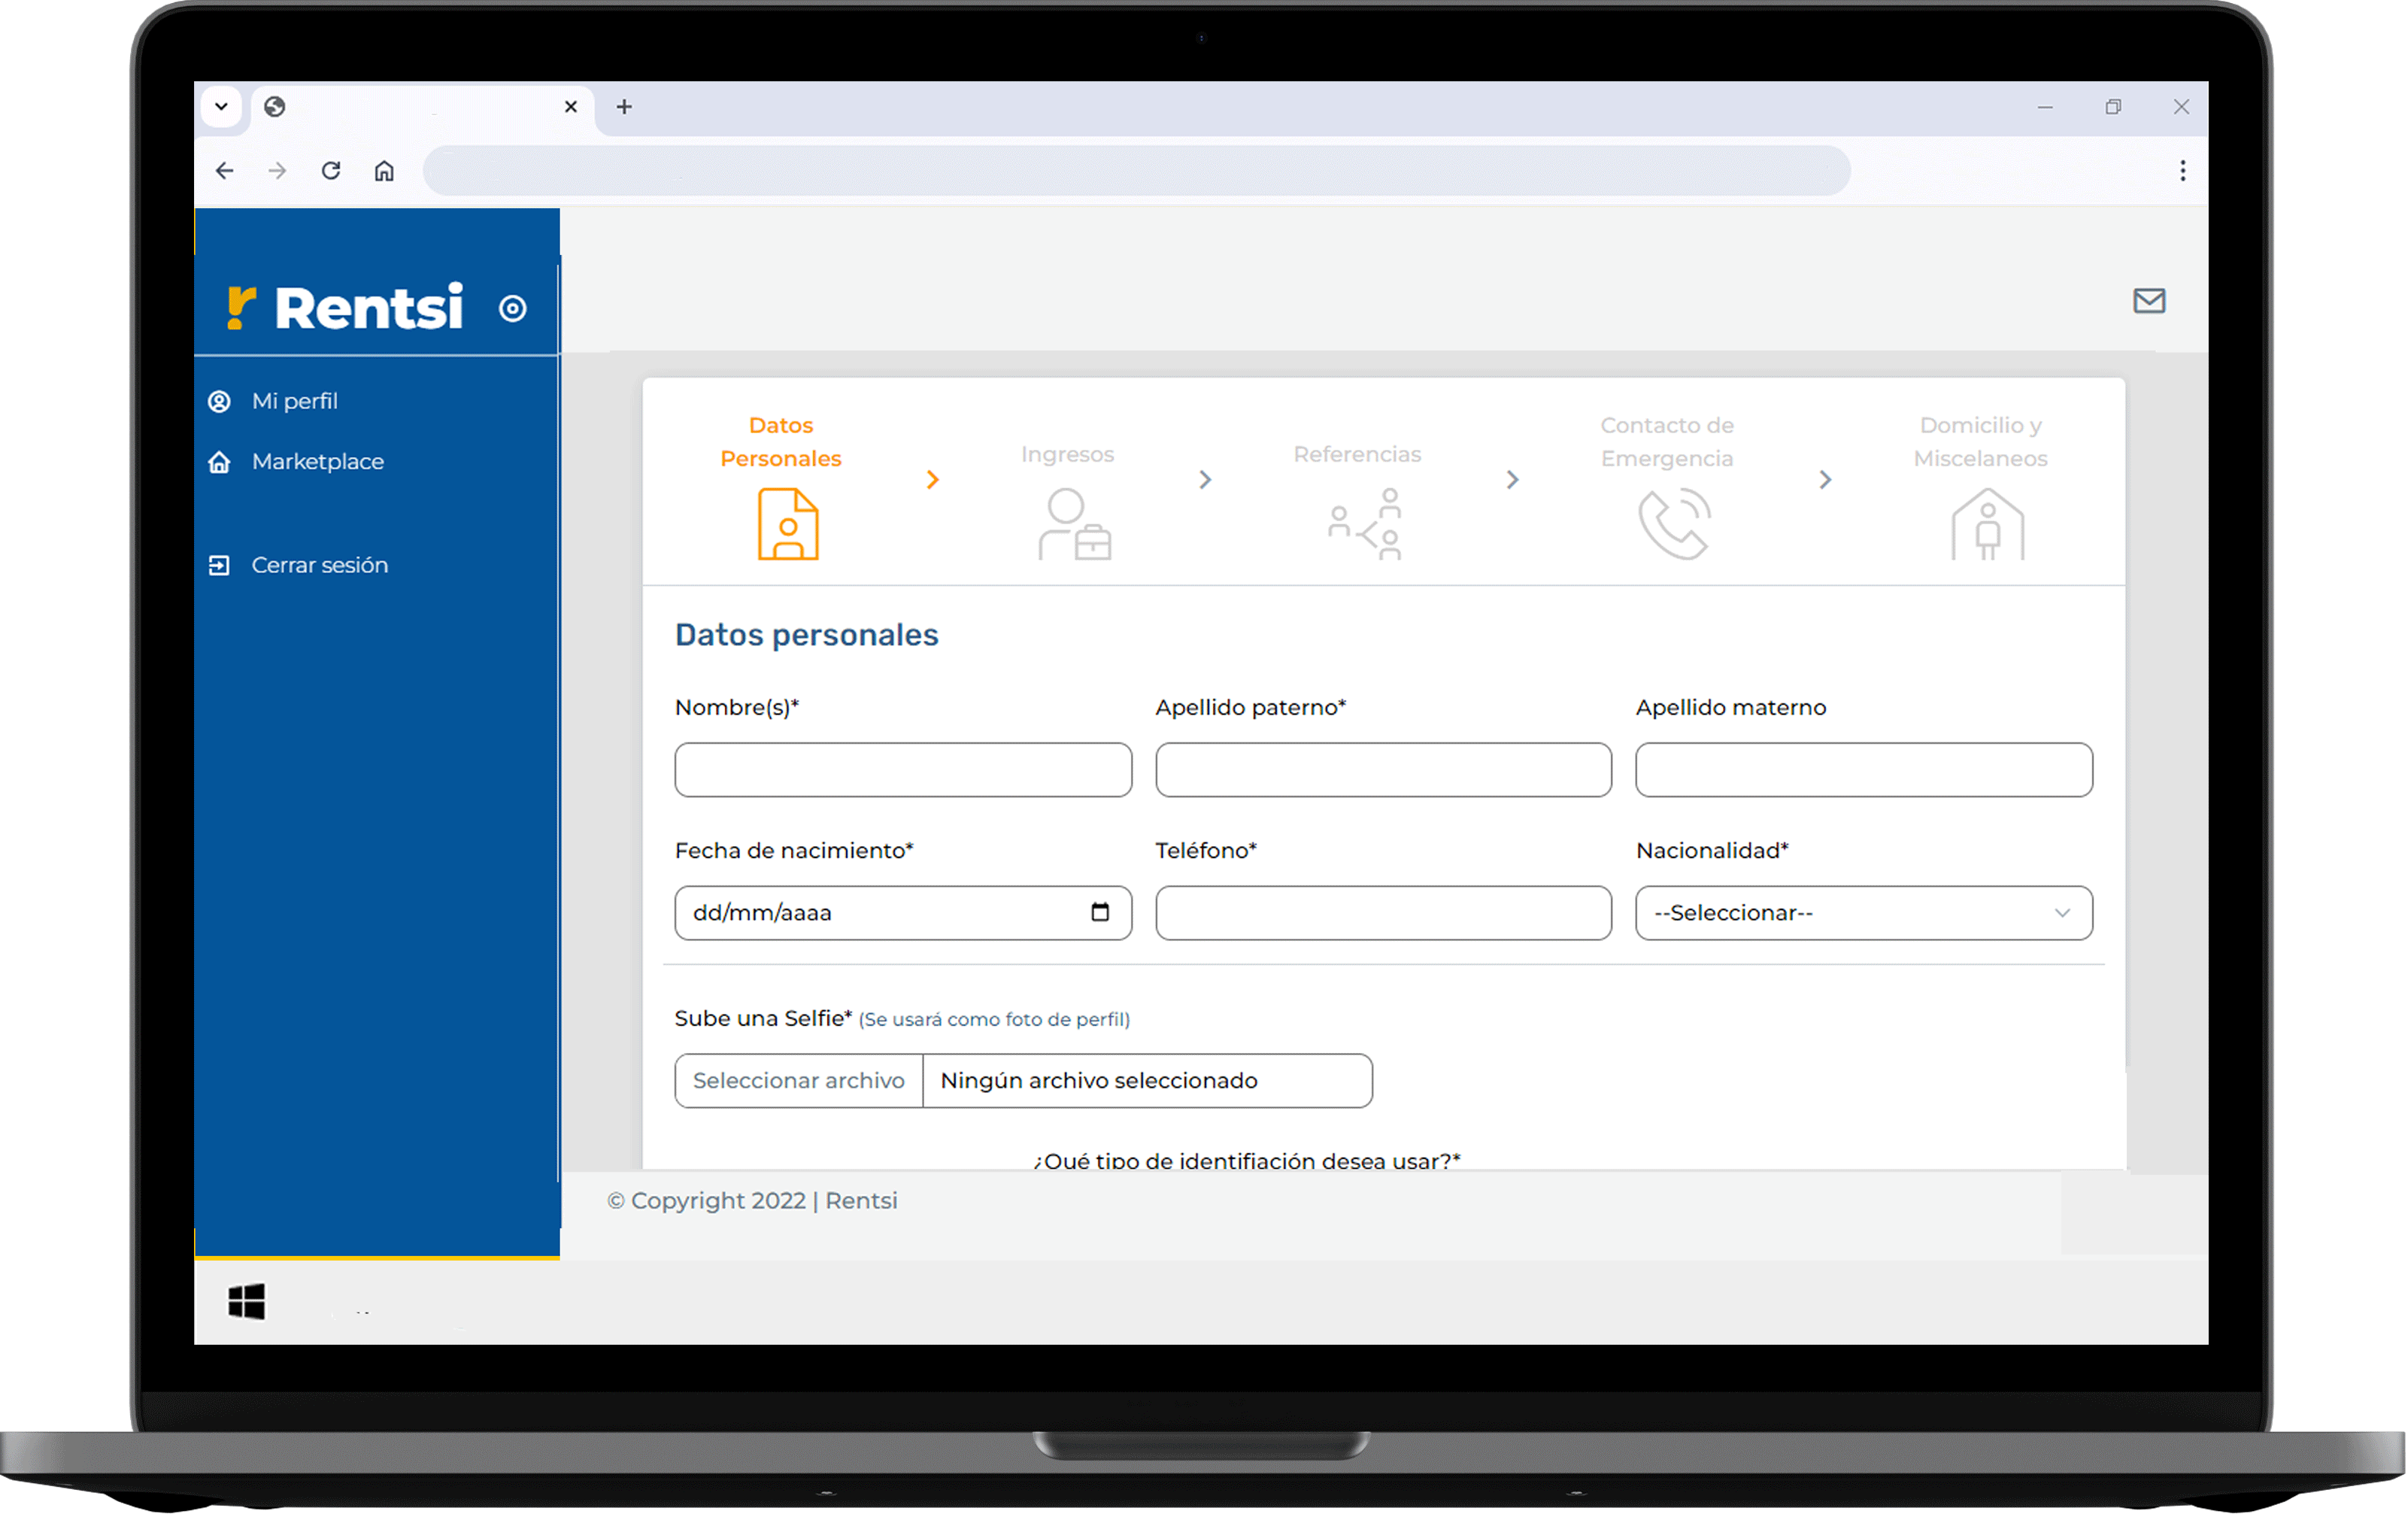Open the Nacionalidad dropdown

[x=1864, y=913]
